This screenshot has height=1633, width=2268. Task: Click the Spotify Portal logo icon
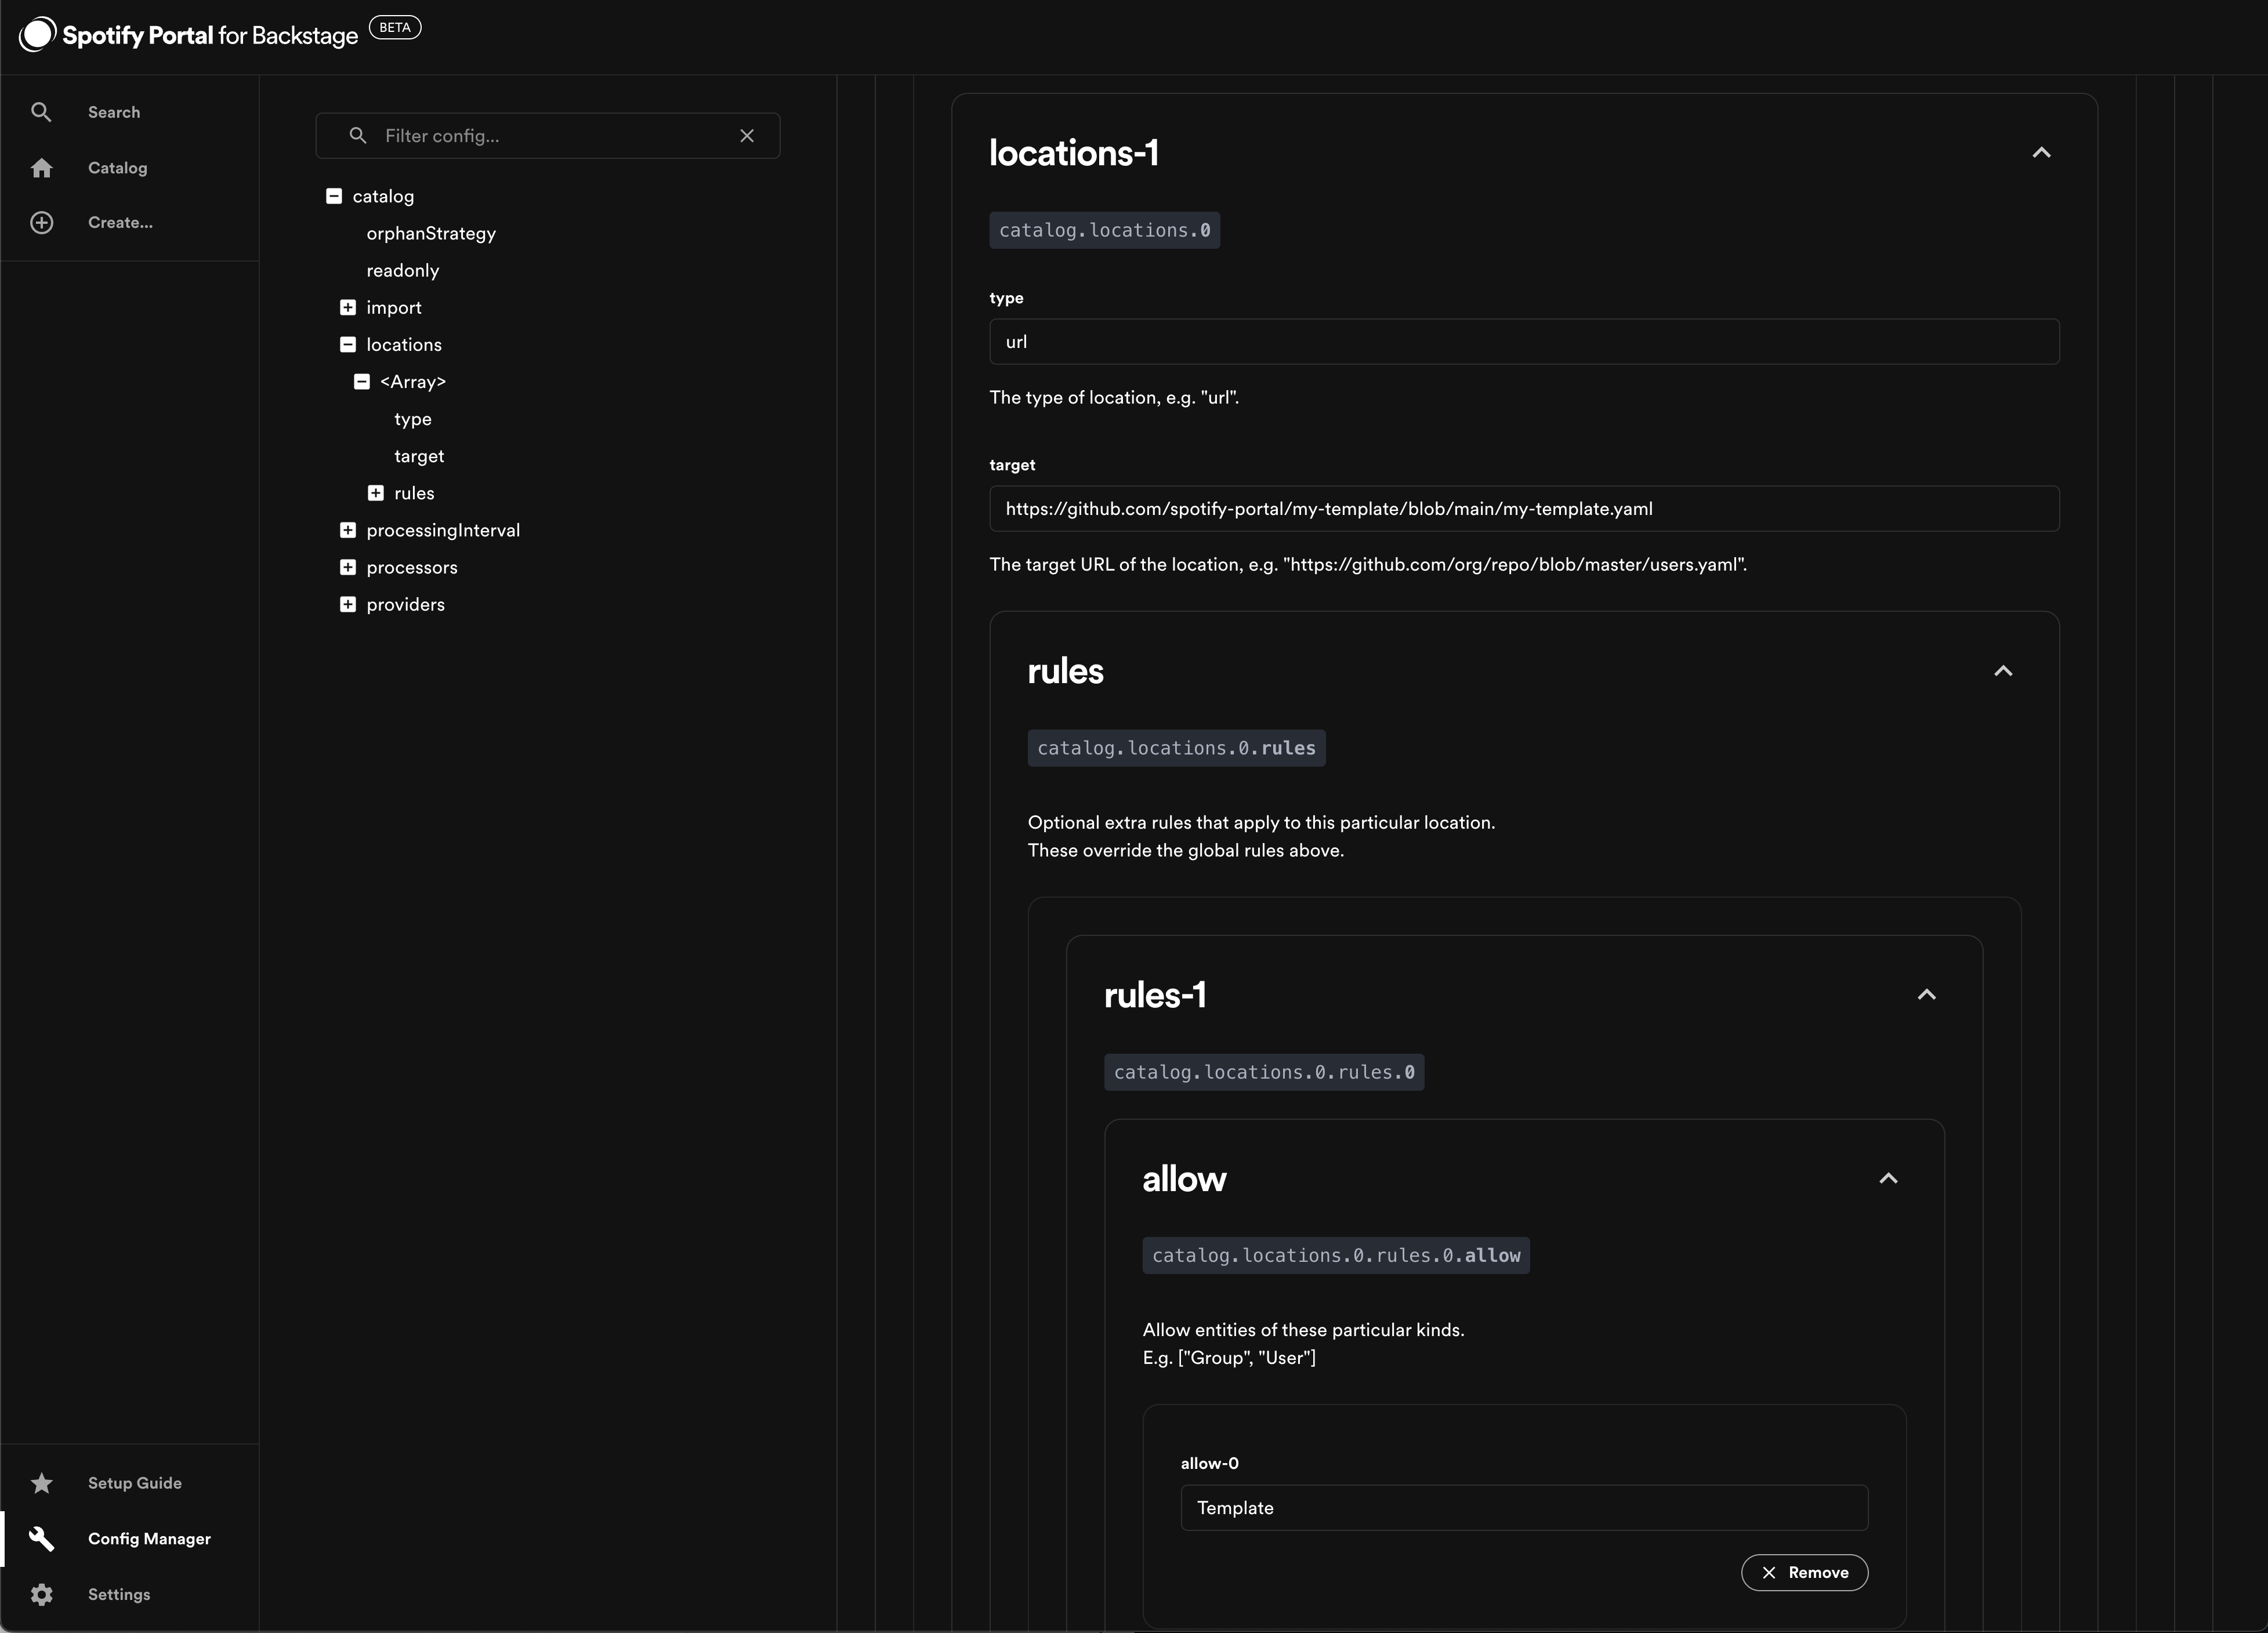tap(37, 34)
